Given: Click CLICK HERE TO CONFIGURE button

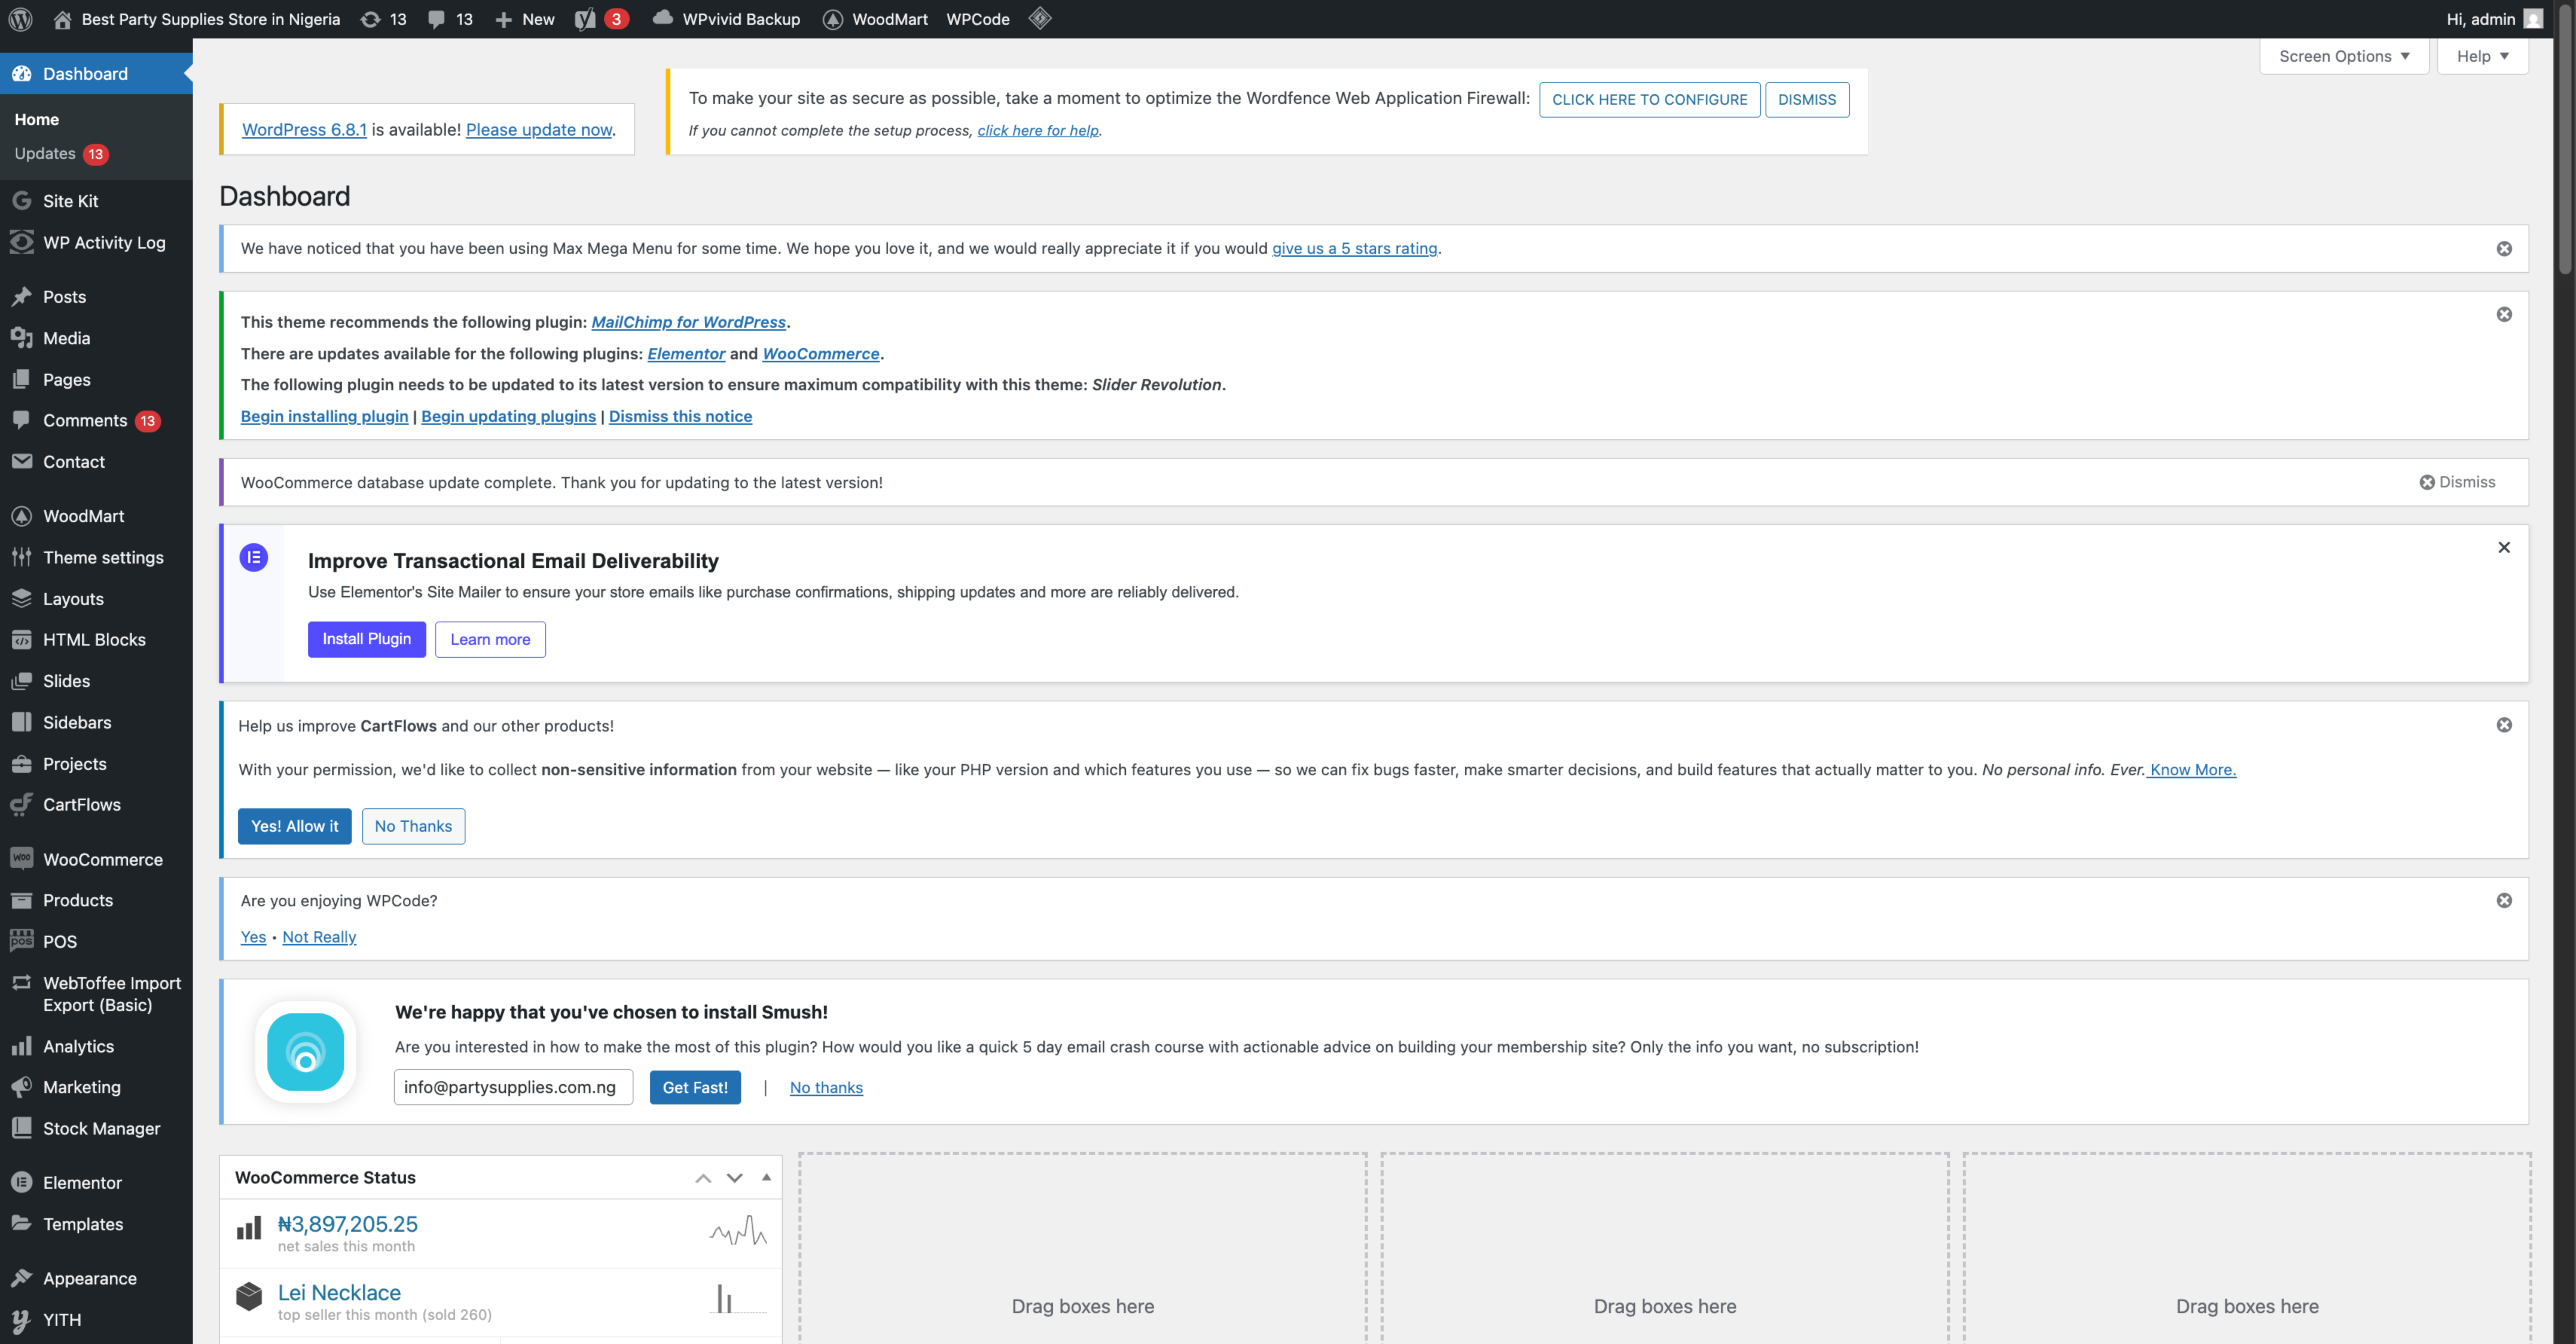Looking at the screenshot, I should 1649,100.
